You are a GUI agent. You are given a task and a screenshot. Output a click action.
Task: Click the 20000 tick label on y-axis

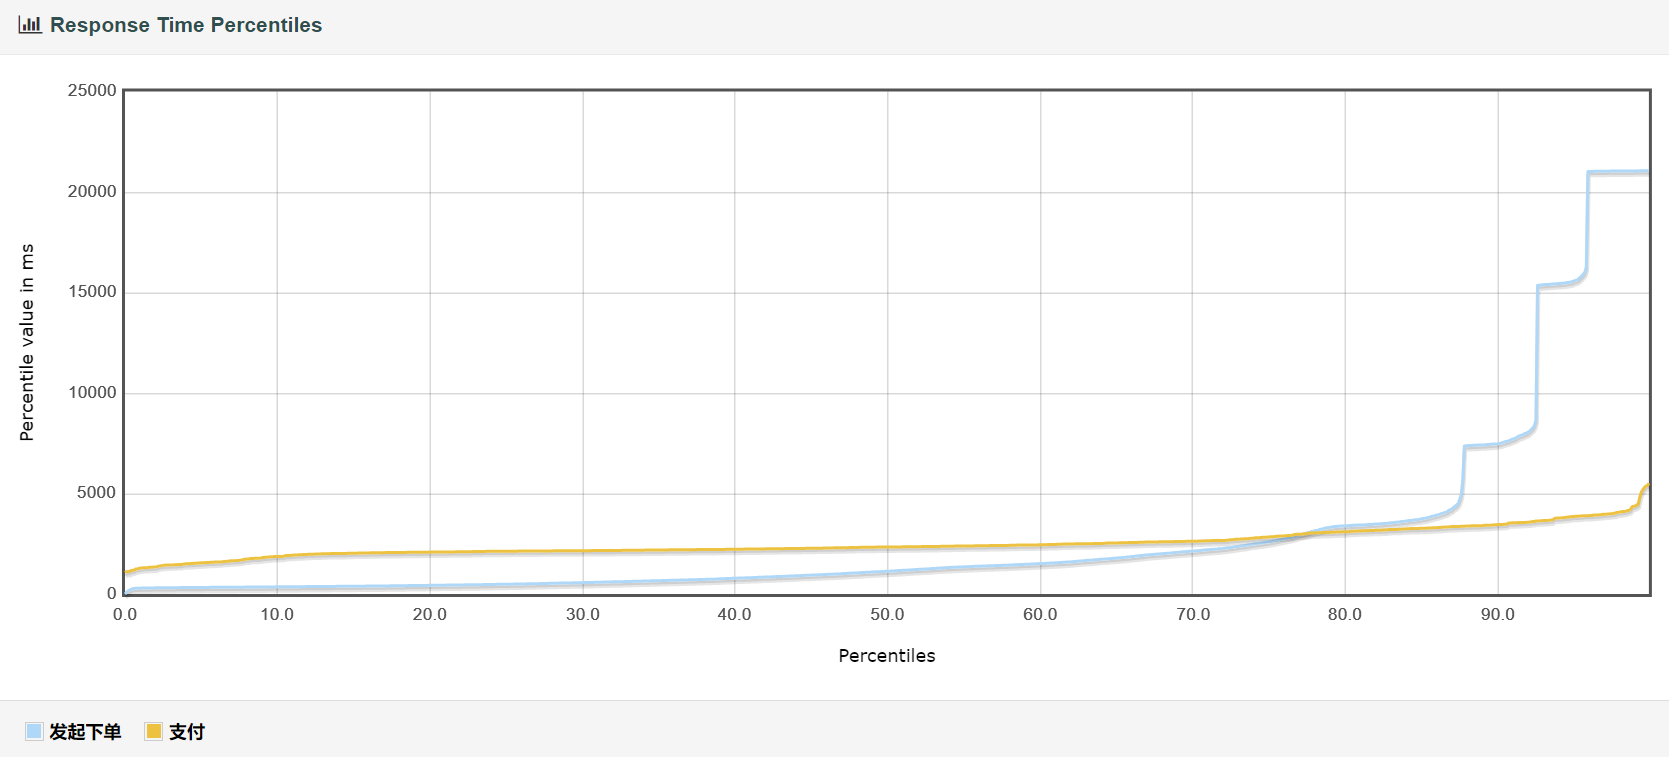click(x=92, y=192)
